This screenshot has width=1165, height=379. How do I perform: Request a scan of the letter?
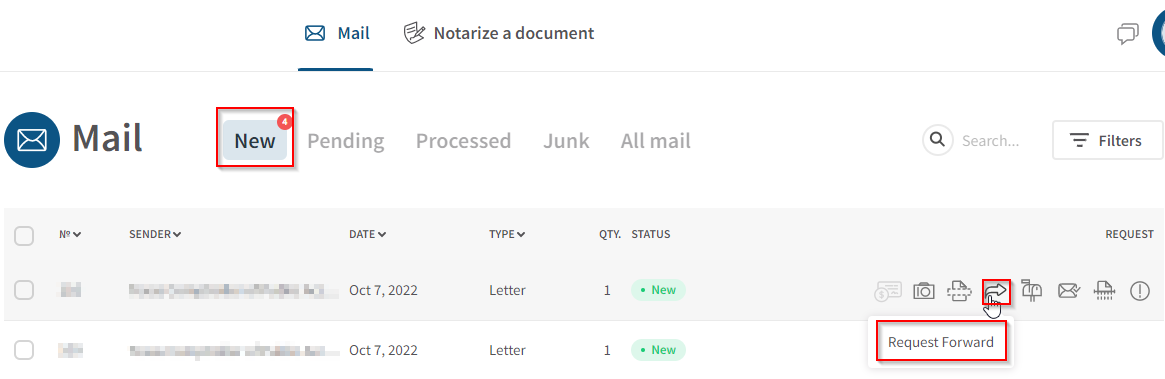coord(959,291)
